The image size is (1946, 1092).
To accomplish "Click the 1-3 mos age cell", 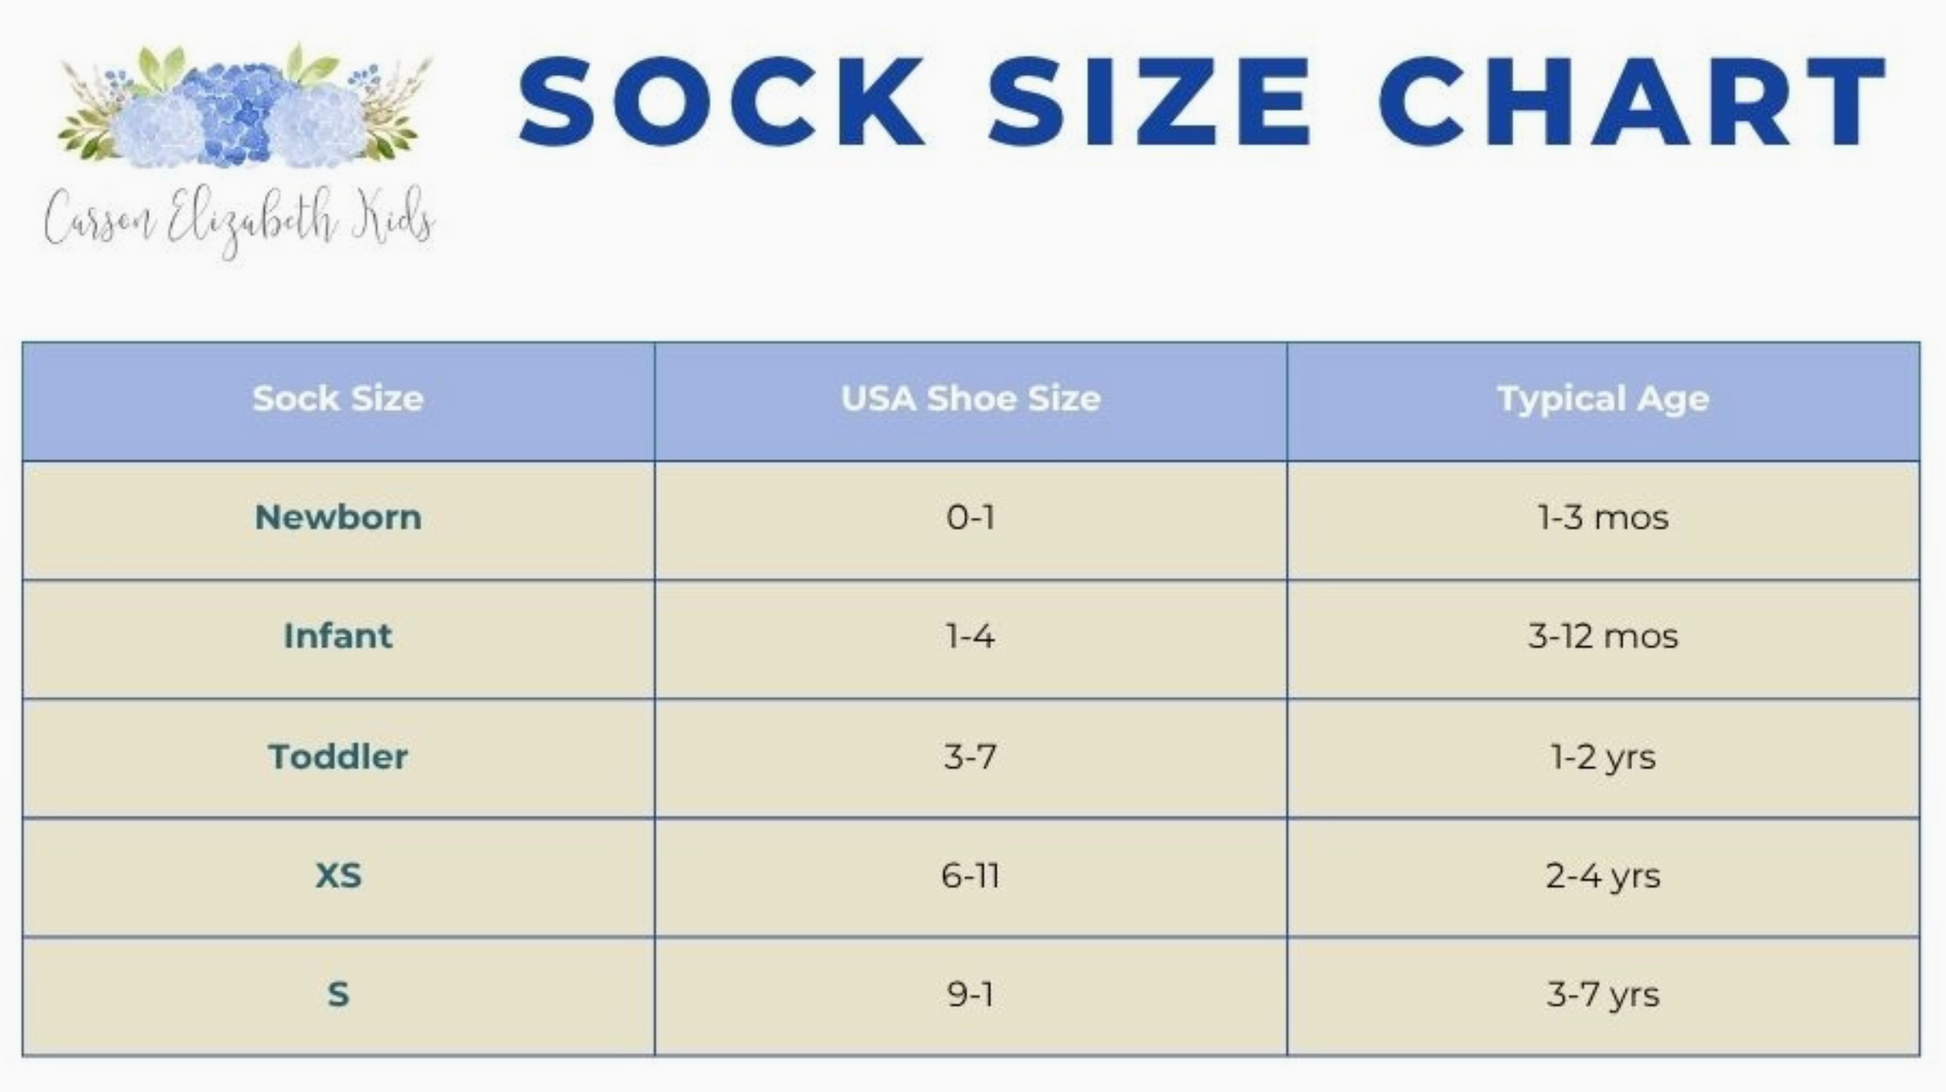I will tap(1602, 517).
